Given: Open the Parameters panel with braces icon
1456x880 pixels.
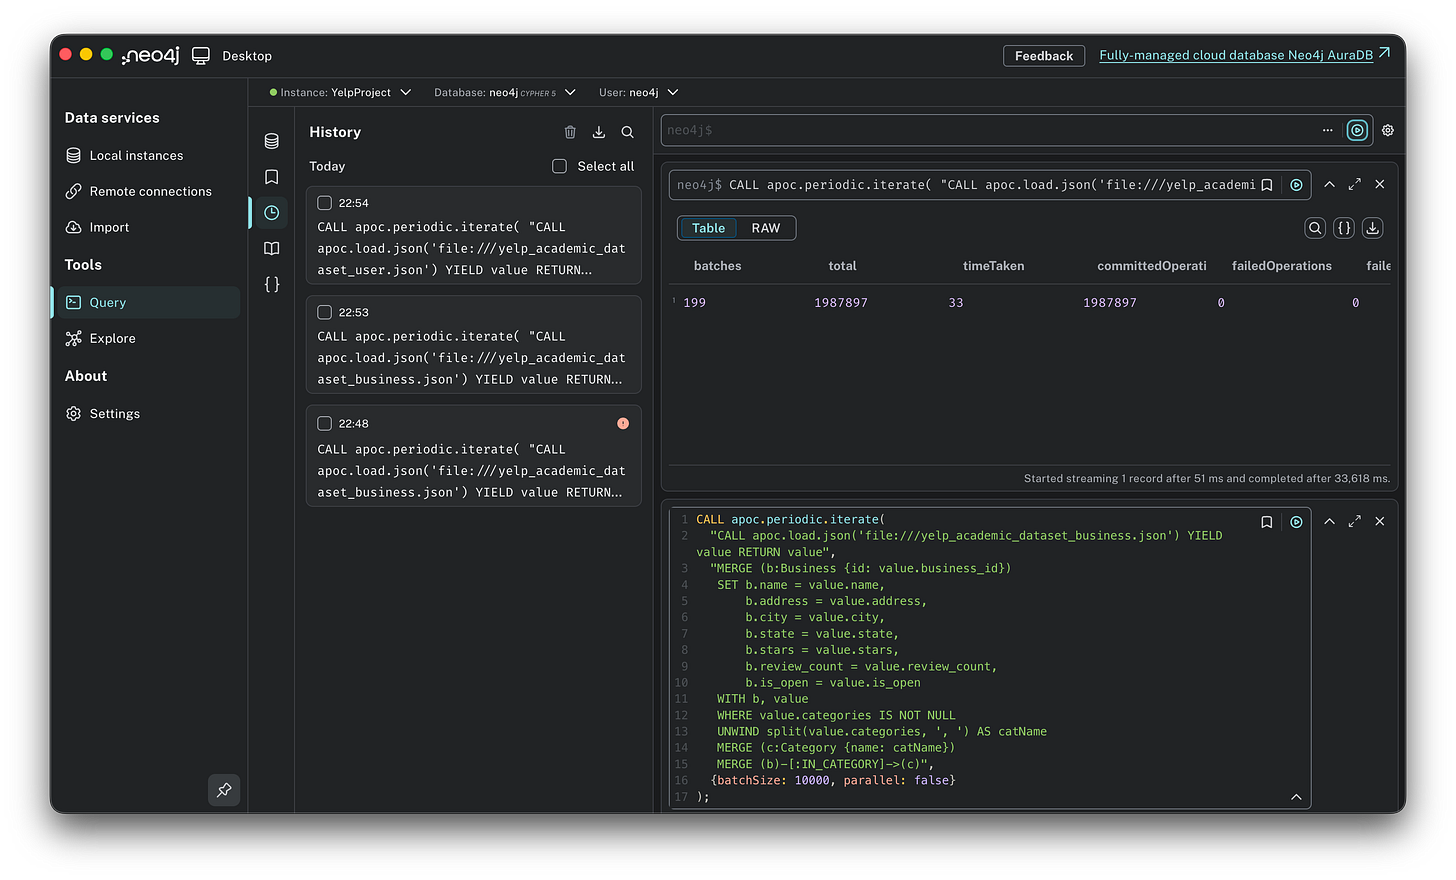Looking at the screenshot, I should [x=271, y=284].
